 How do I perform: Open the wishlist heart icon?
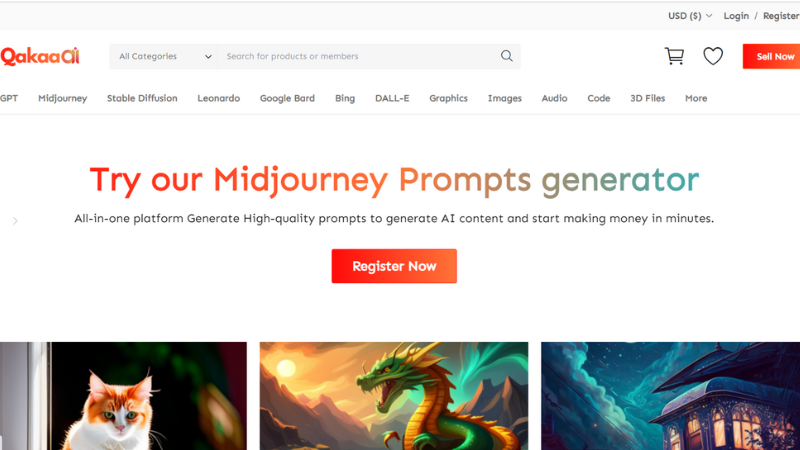click(713, 56)
